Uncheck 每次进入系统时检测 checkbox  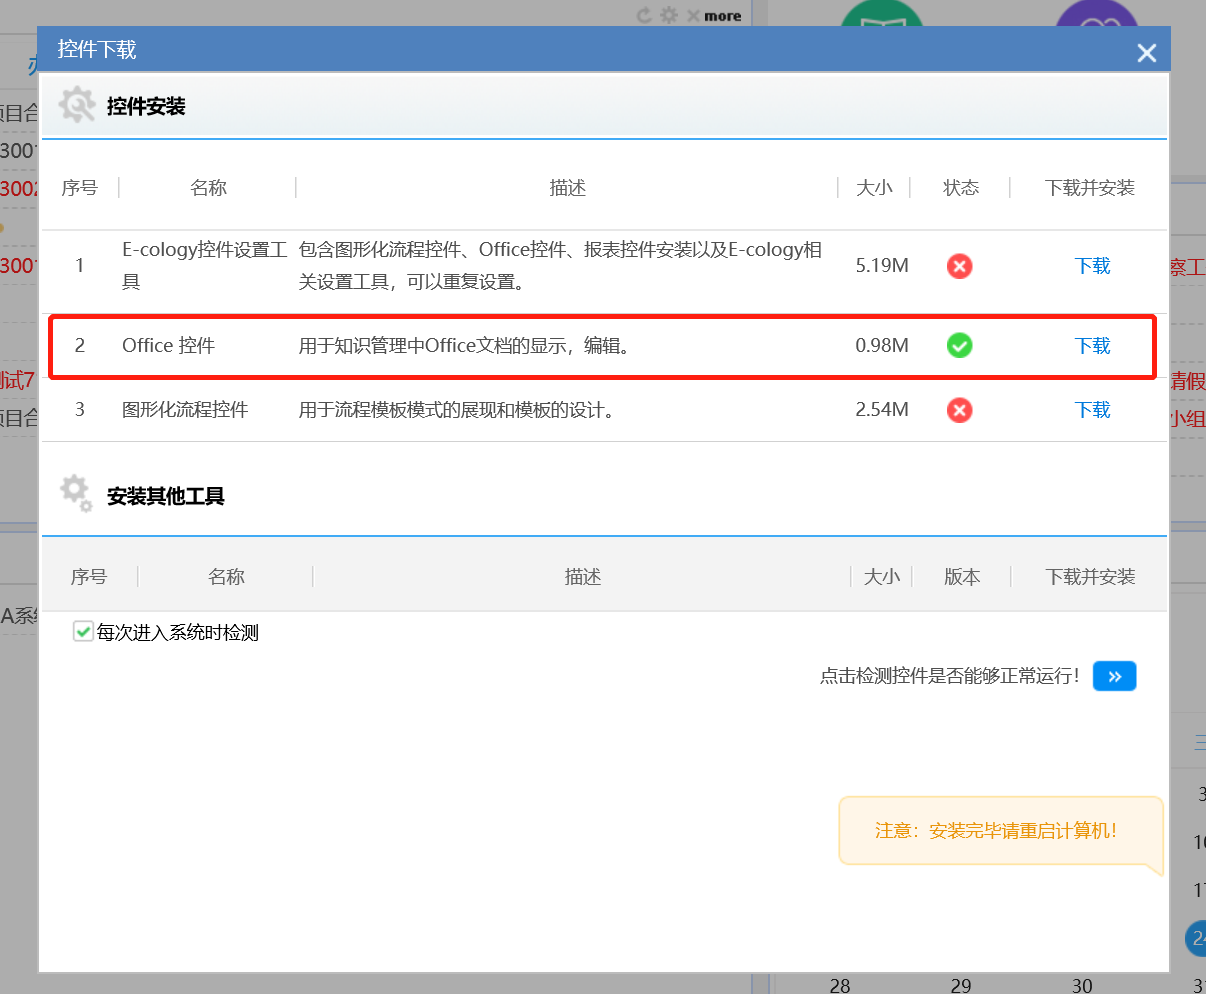pos(83,631)
